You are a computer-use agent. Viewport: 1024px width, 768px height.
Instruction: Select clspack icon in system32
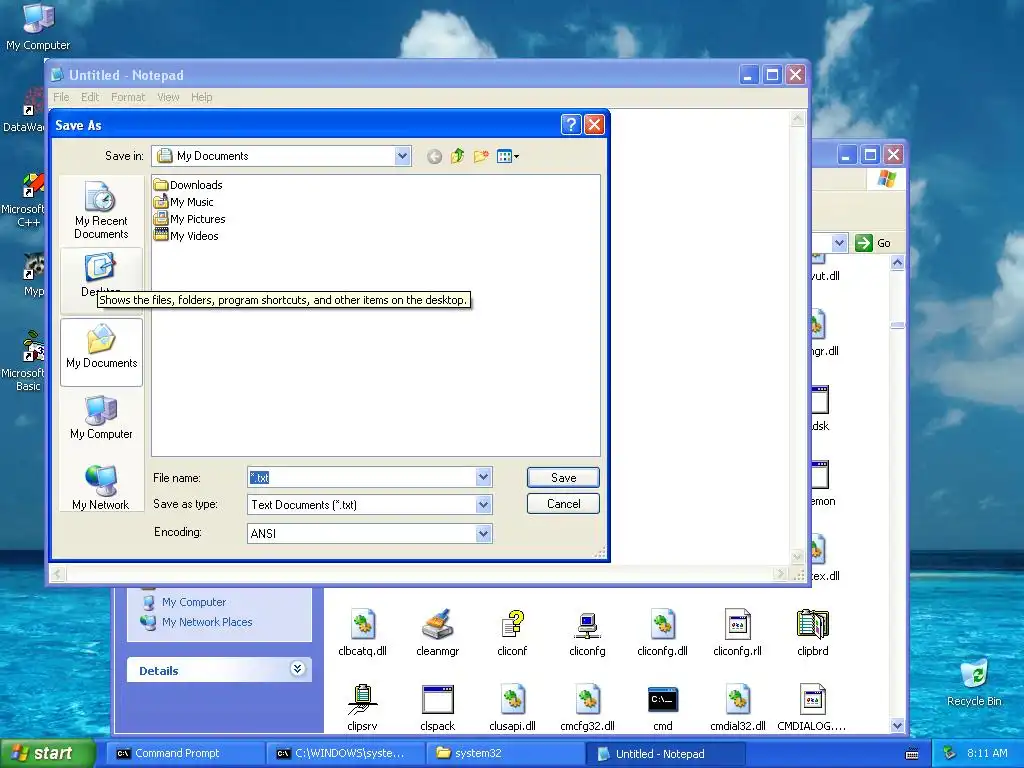point(438,708)
